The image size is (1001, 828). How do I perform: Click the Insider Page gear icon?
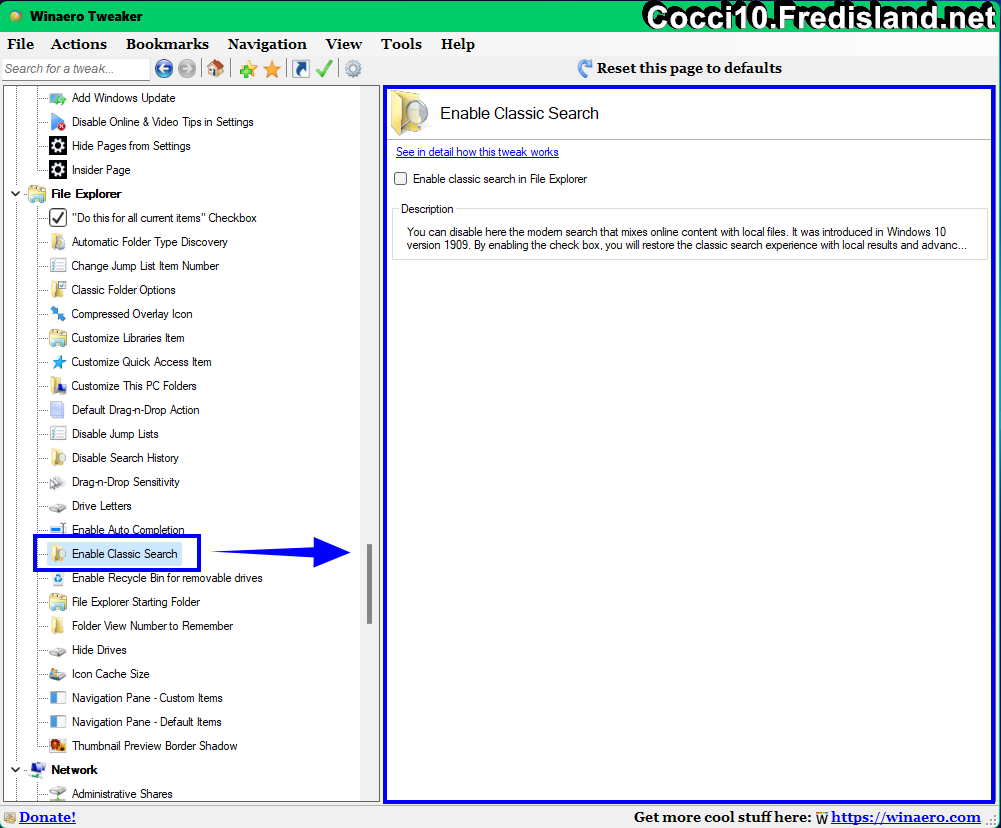[58, 170]
